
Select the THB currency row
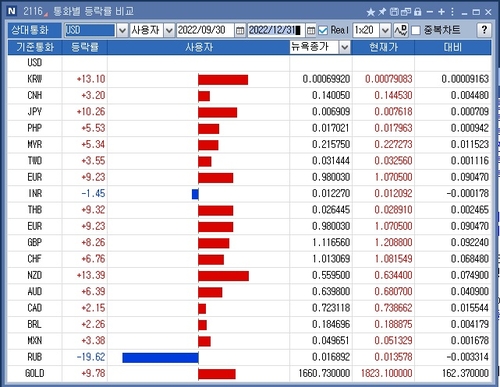coord(249,210)
